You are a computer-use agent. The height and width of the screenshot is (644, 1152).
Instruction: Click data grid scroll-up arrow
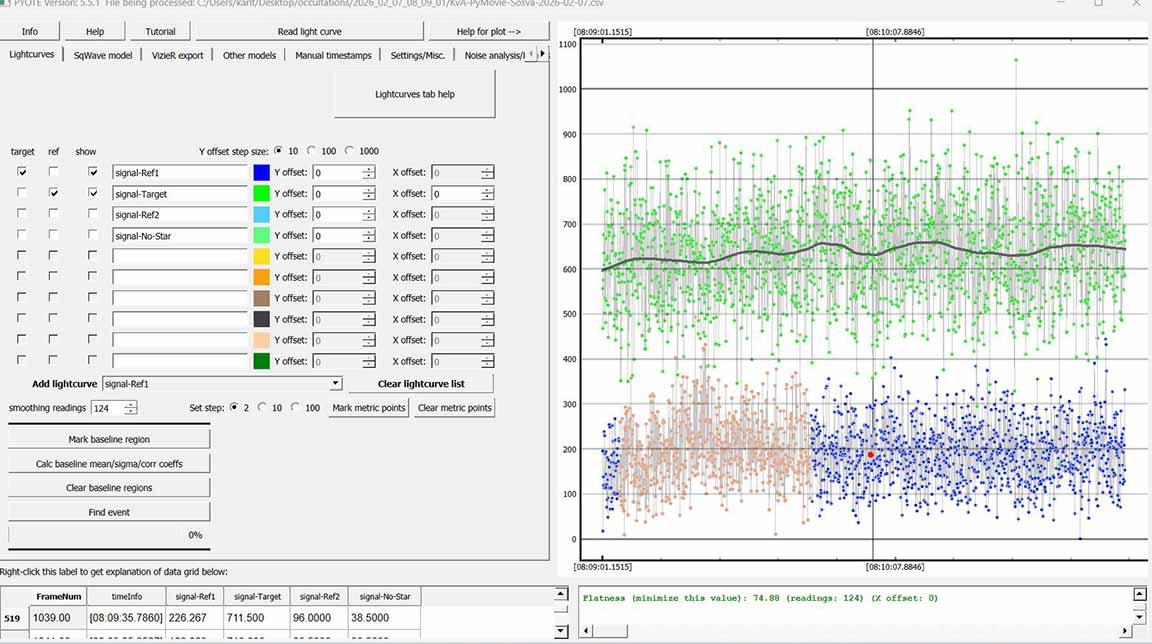(561, 594)
